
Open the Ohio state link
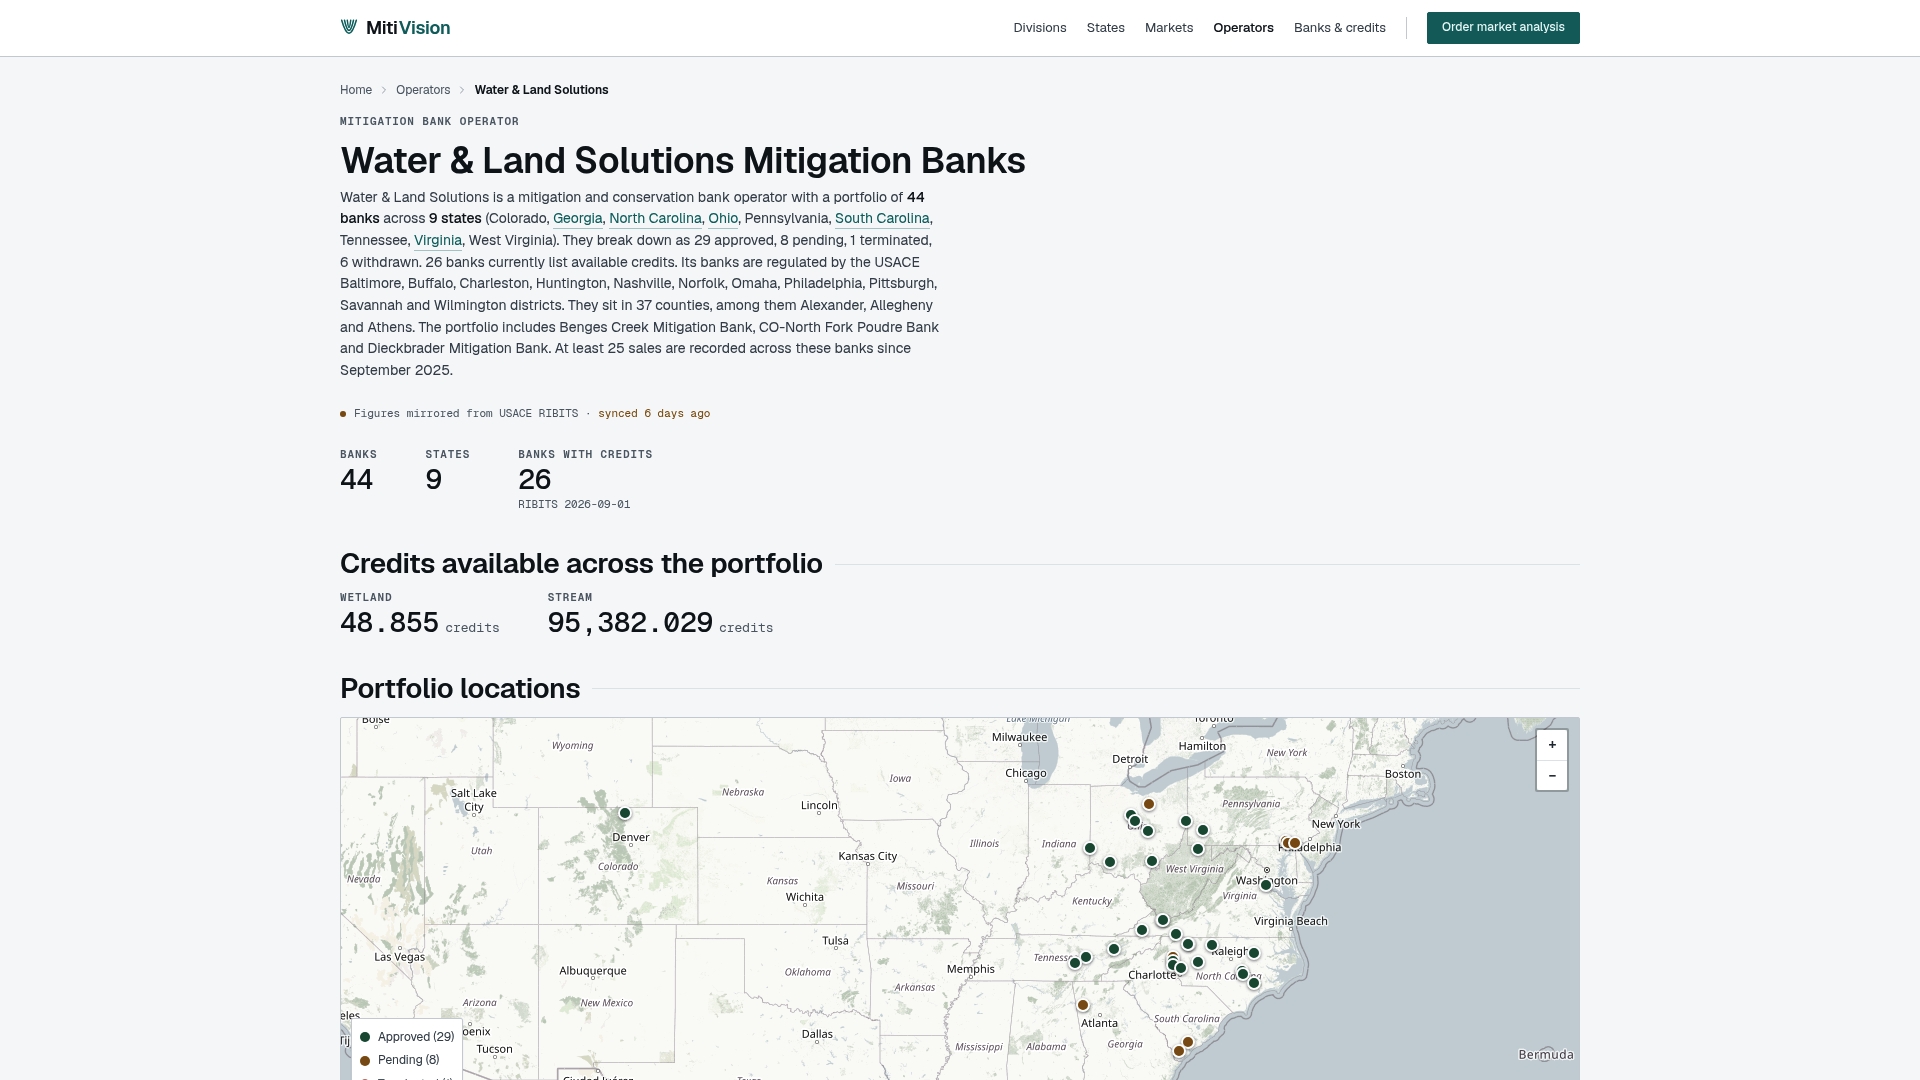click(x=723, y=219)
